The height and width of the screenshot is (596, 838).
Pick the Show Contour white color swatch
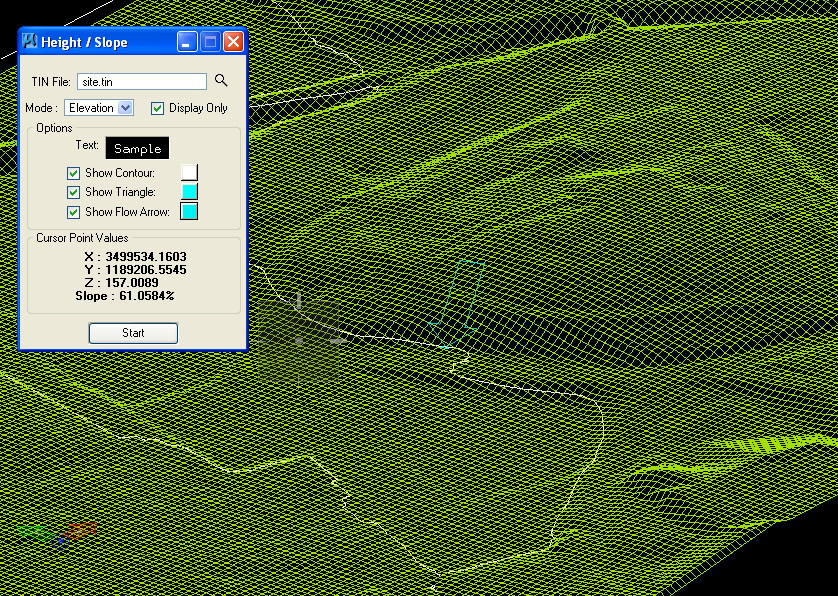(x=189, y=172)
